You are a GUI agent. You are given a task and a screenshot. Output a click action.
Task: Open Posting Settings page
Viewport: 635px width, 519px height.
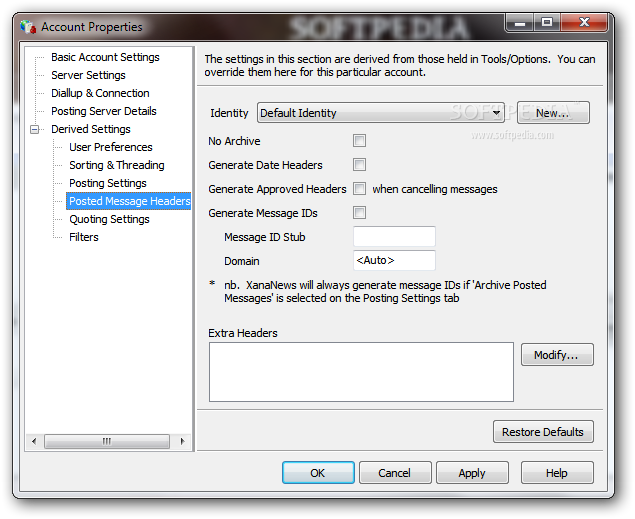(108, 183)
